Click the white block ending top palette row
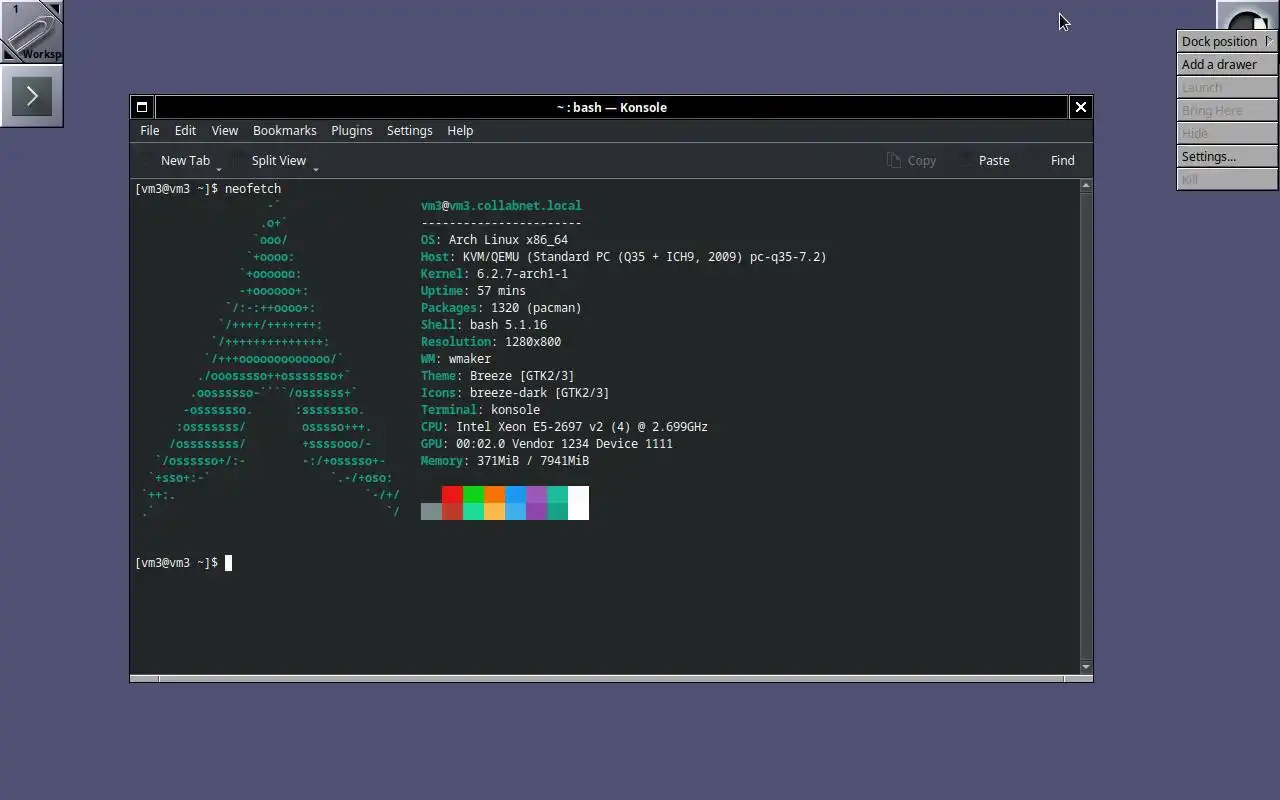The height and width of the screenshot is (800, 1280). (x=578, y=494)
